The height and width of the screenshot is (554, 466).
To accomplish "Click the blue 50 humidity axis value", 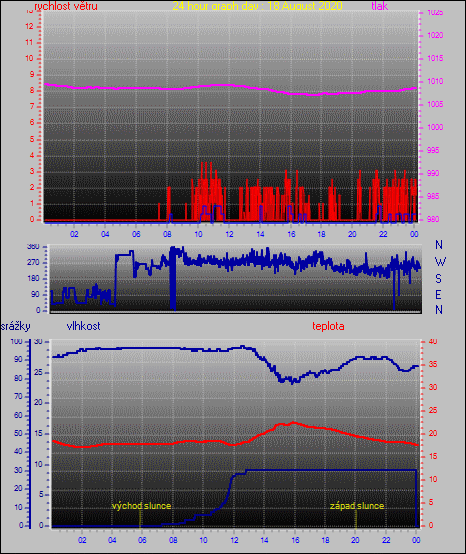I will click(18, 433).
